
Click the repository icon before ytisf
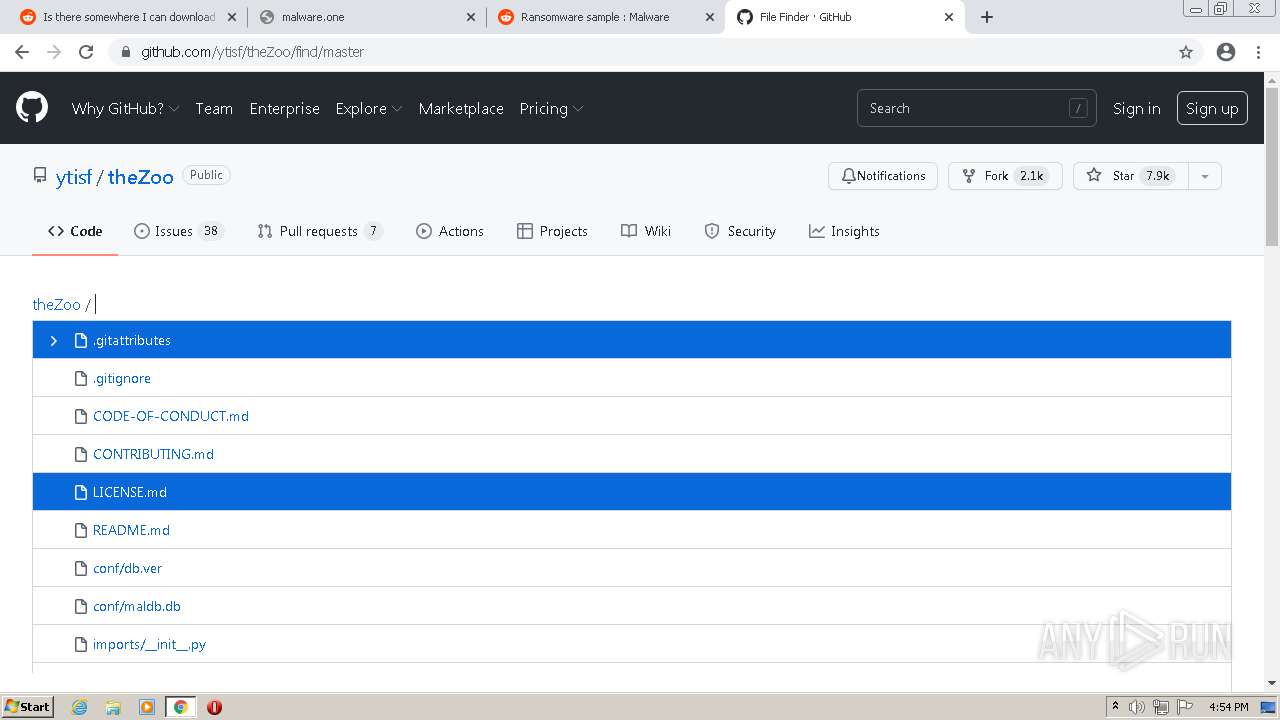[40, 176]
